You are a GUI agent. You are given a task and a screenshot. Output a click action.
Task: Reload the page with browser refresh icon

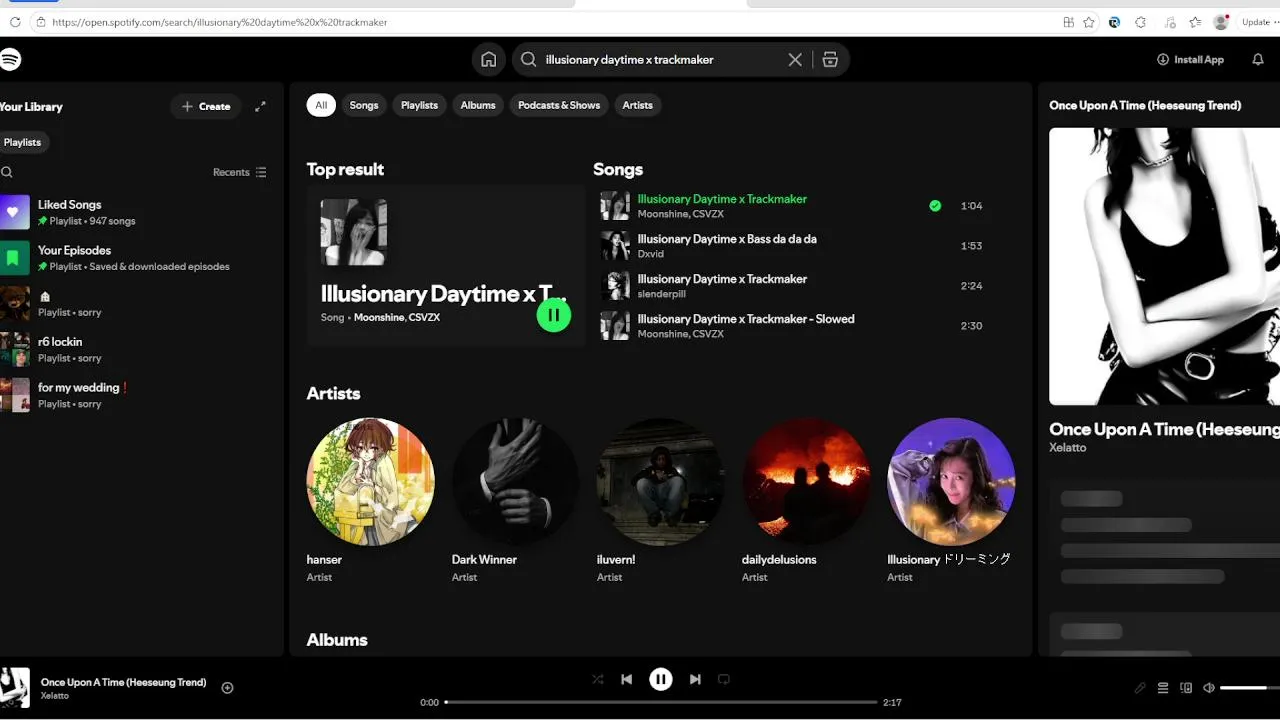pos(15,22)
